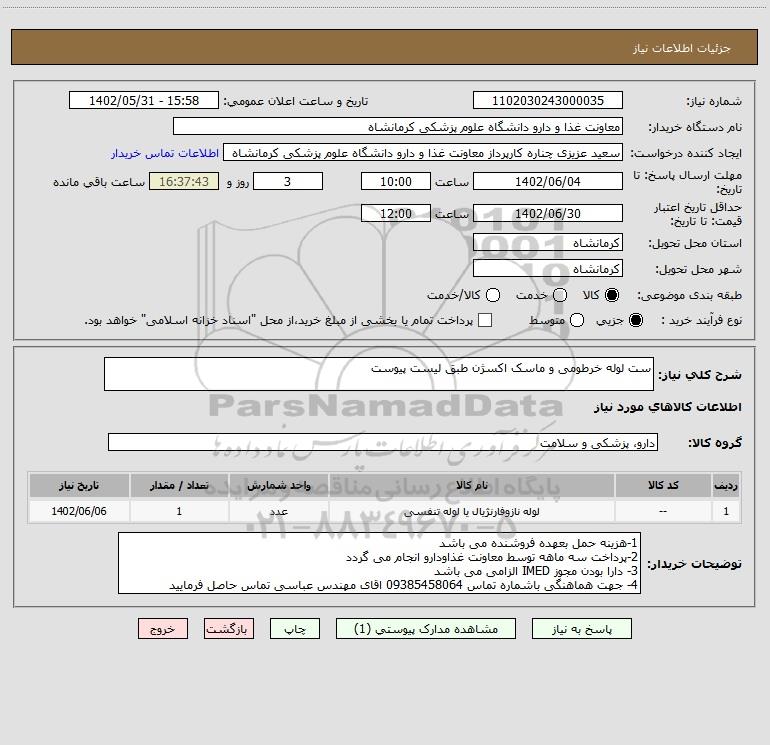Choose جزیی purchase process type

[x=636, y=320]
